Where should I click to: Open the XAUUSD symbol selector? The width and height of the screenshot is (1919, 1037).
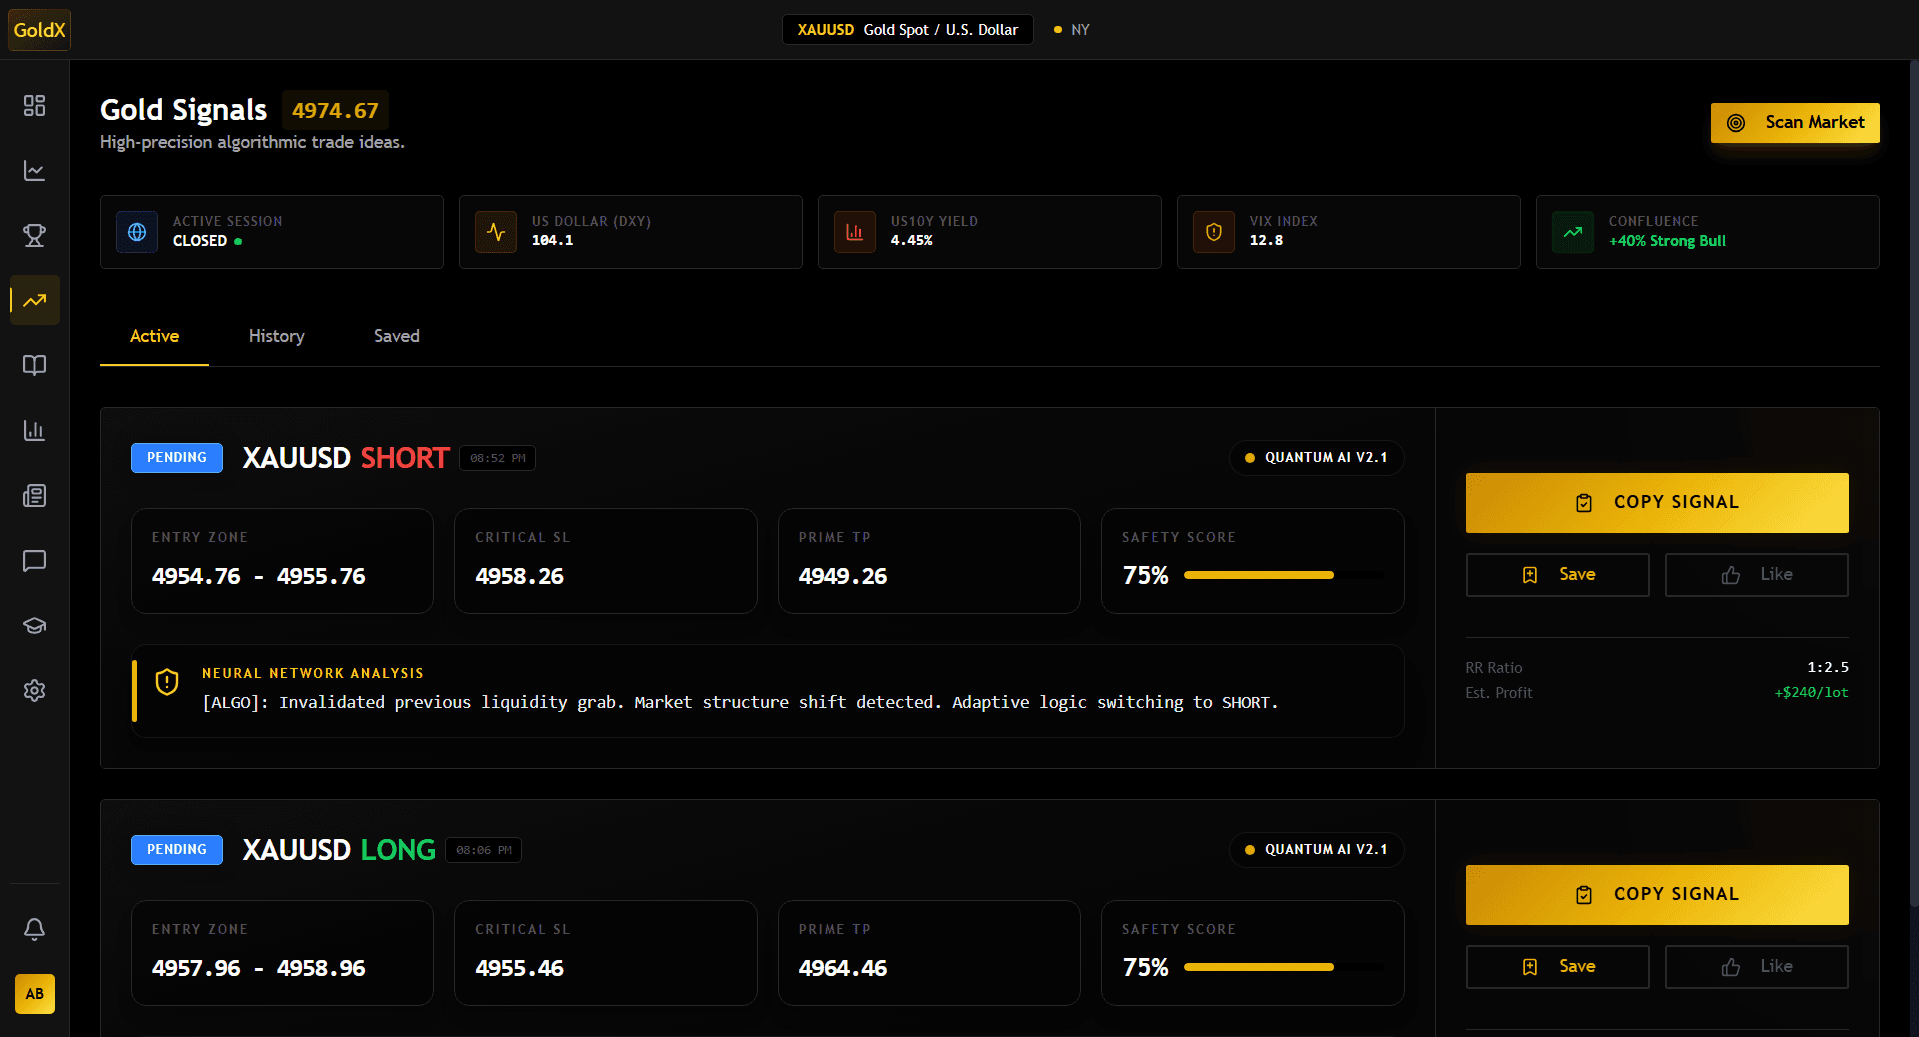tap(906, 29)
